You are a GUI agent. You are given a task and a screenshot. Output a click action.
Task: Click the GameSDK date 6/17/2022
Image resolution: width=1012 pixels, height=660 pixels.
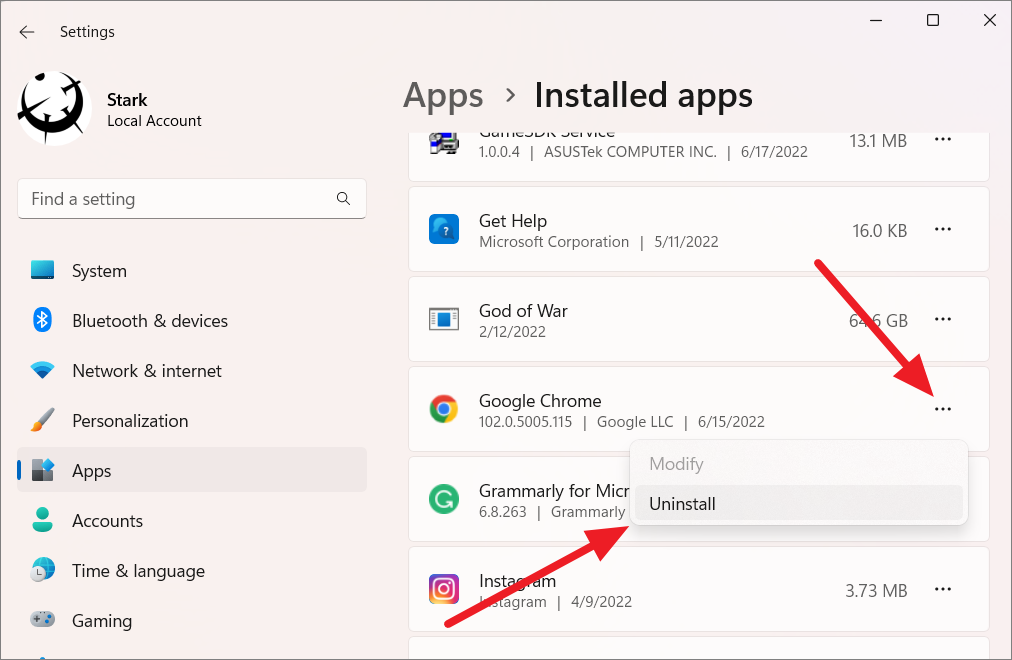[x=774, y=152]
